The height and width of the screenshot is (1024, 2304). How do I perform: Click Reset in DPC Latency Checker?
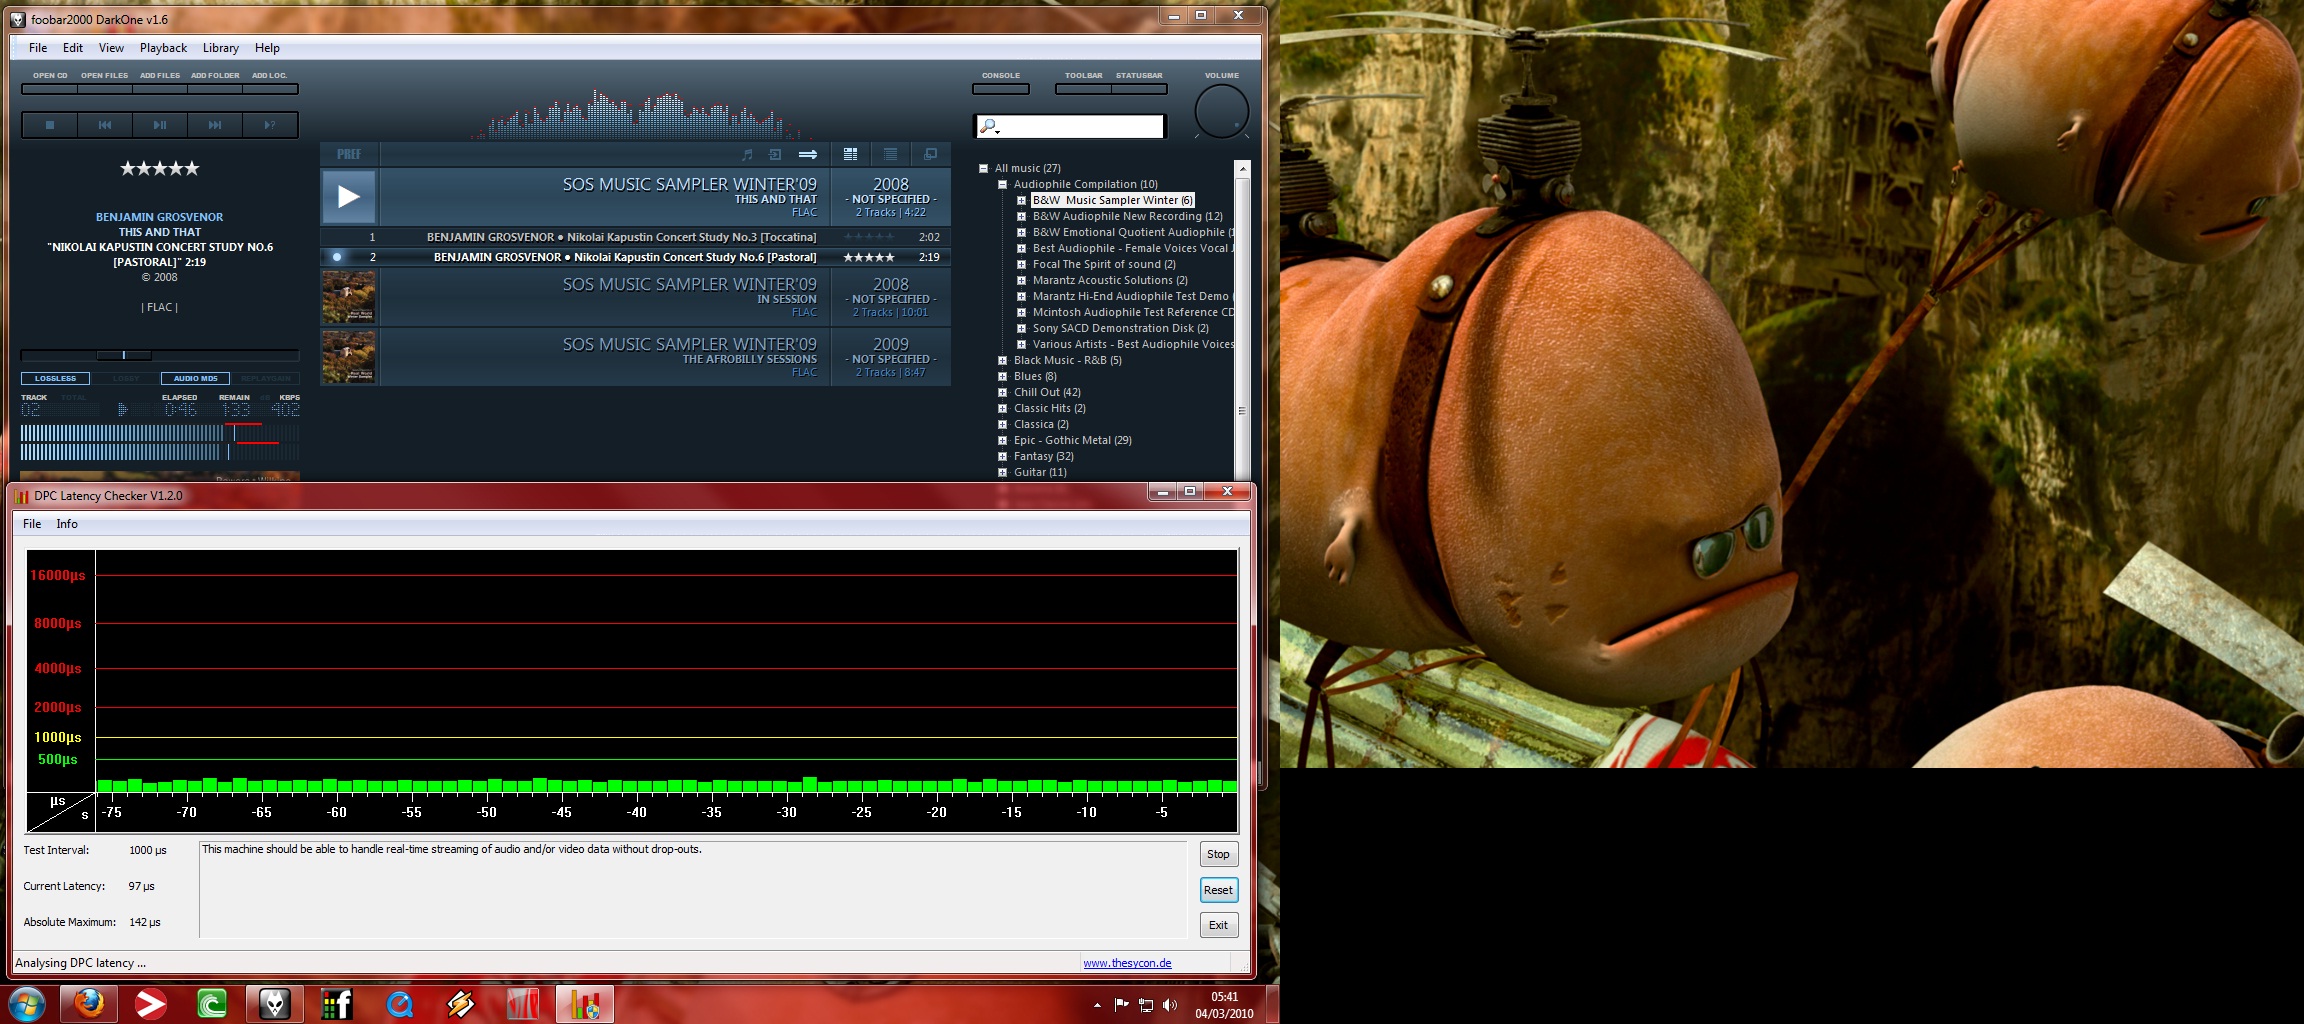(1218, 890)
